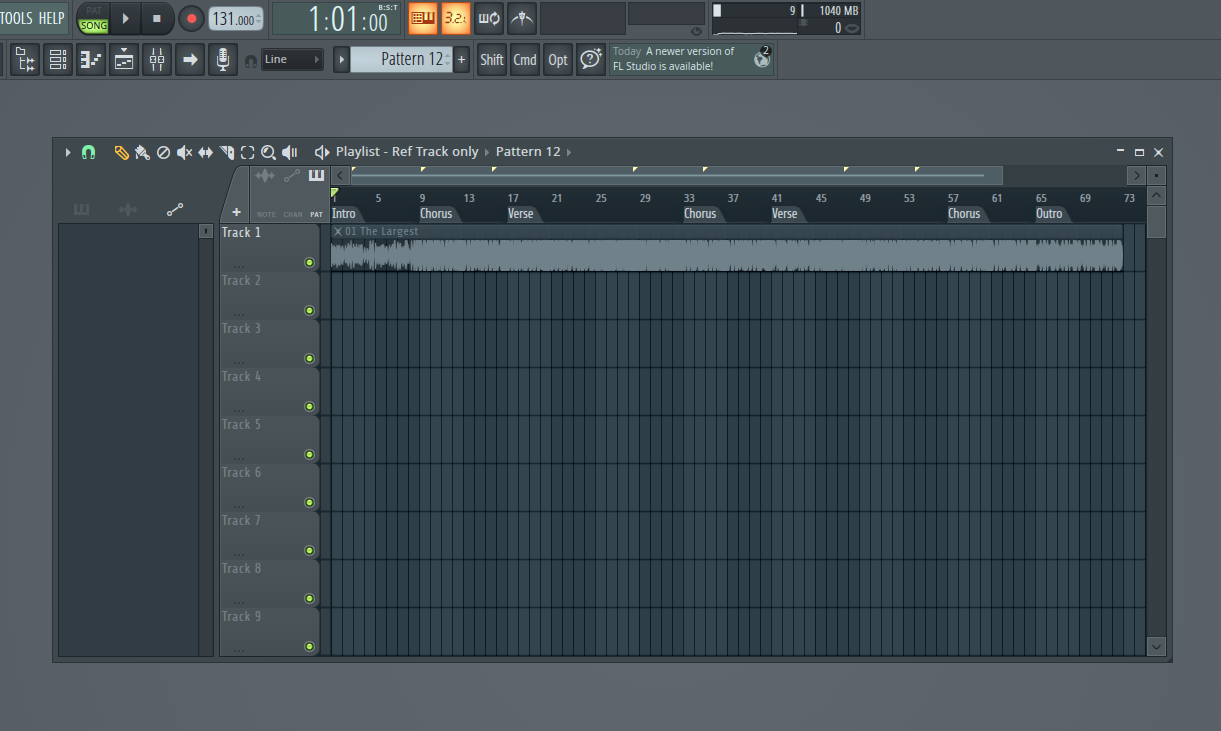
Task: Open the main snap Line dropdown
Action: (293, 58)
